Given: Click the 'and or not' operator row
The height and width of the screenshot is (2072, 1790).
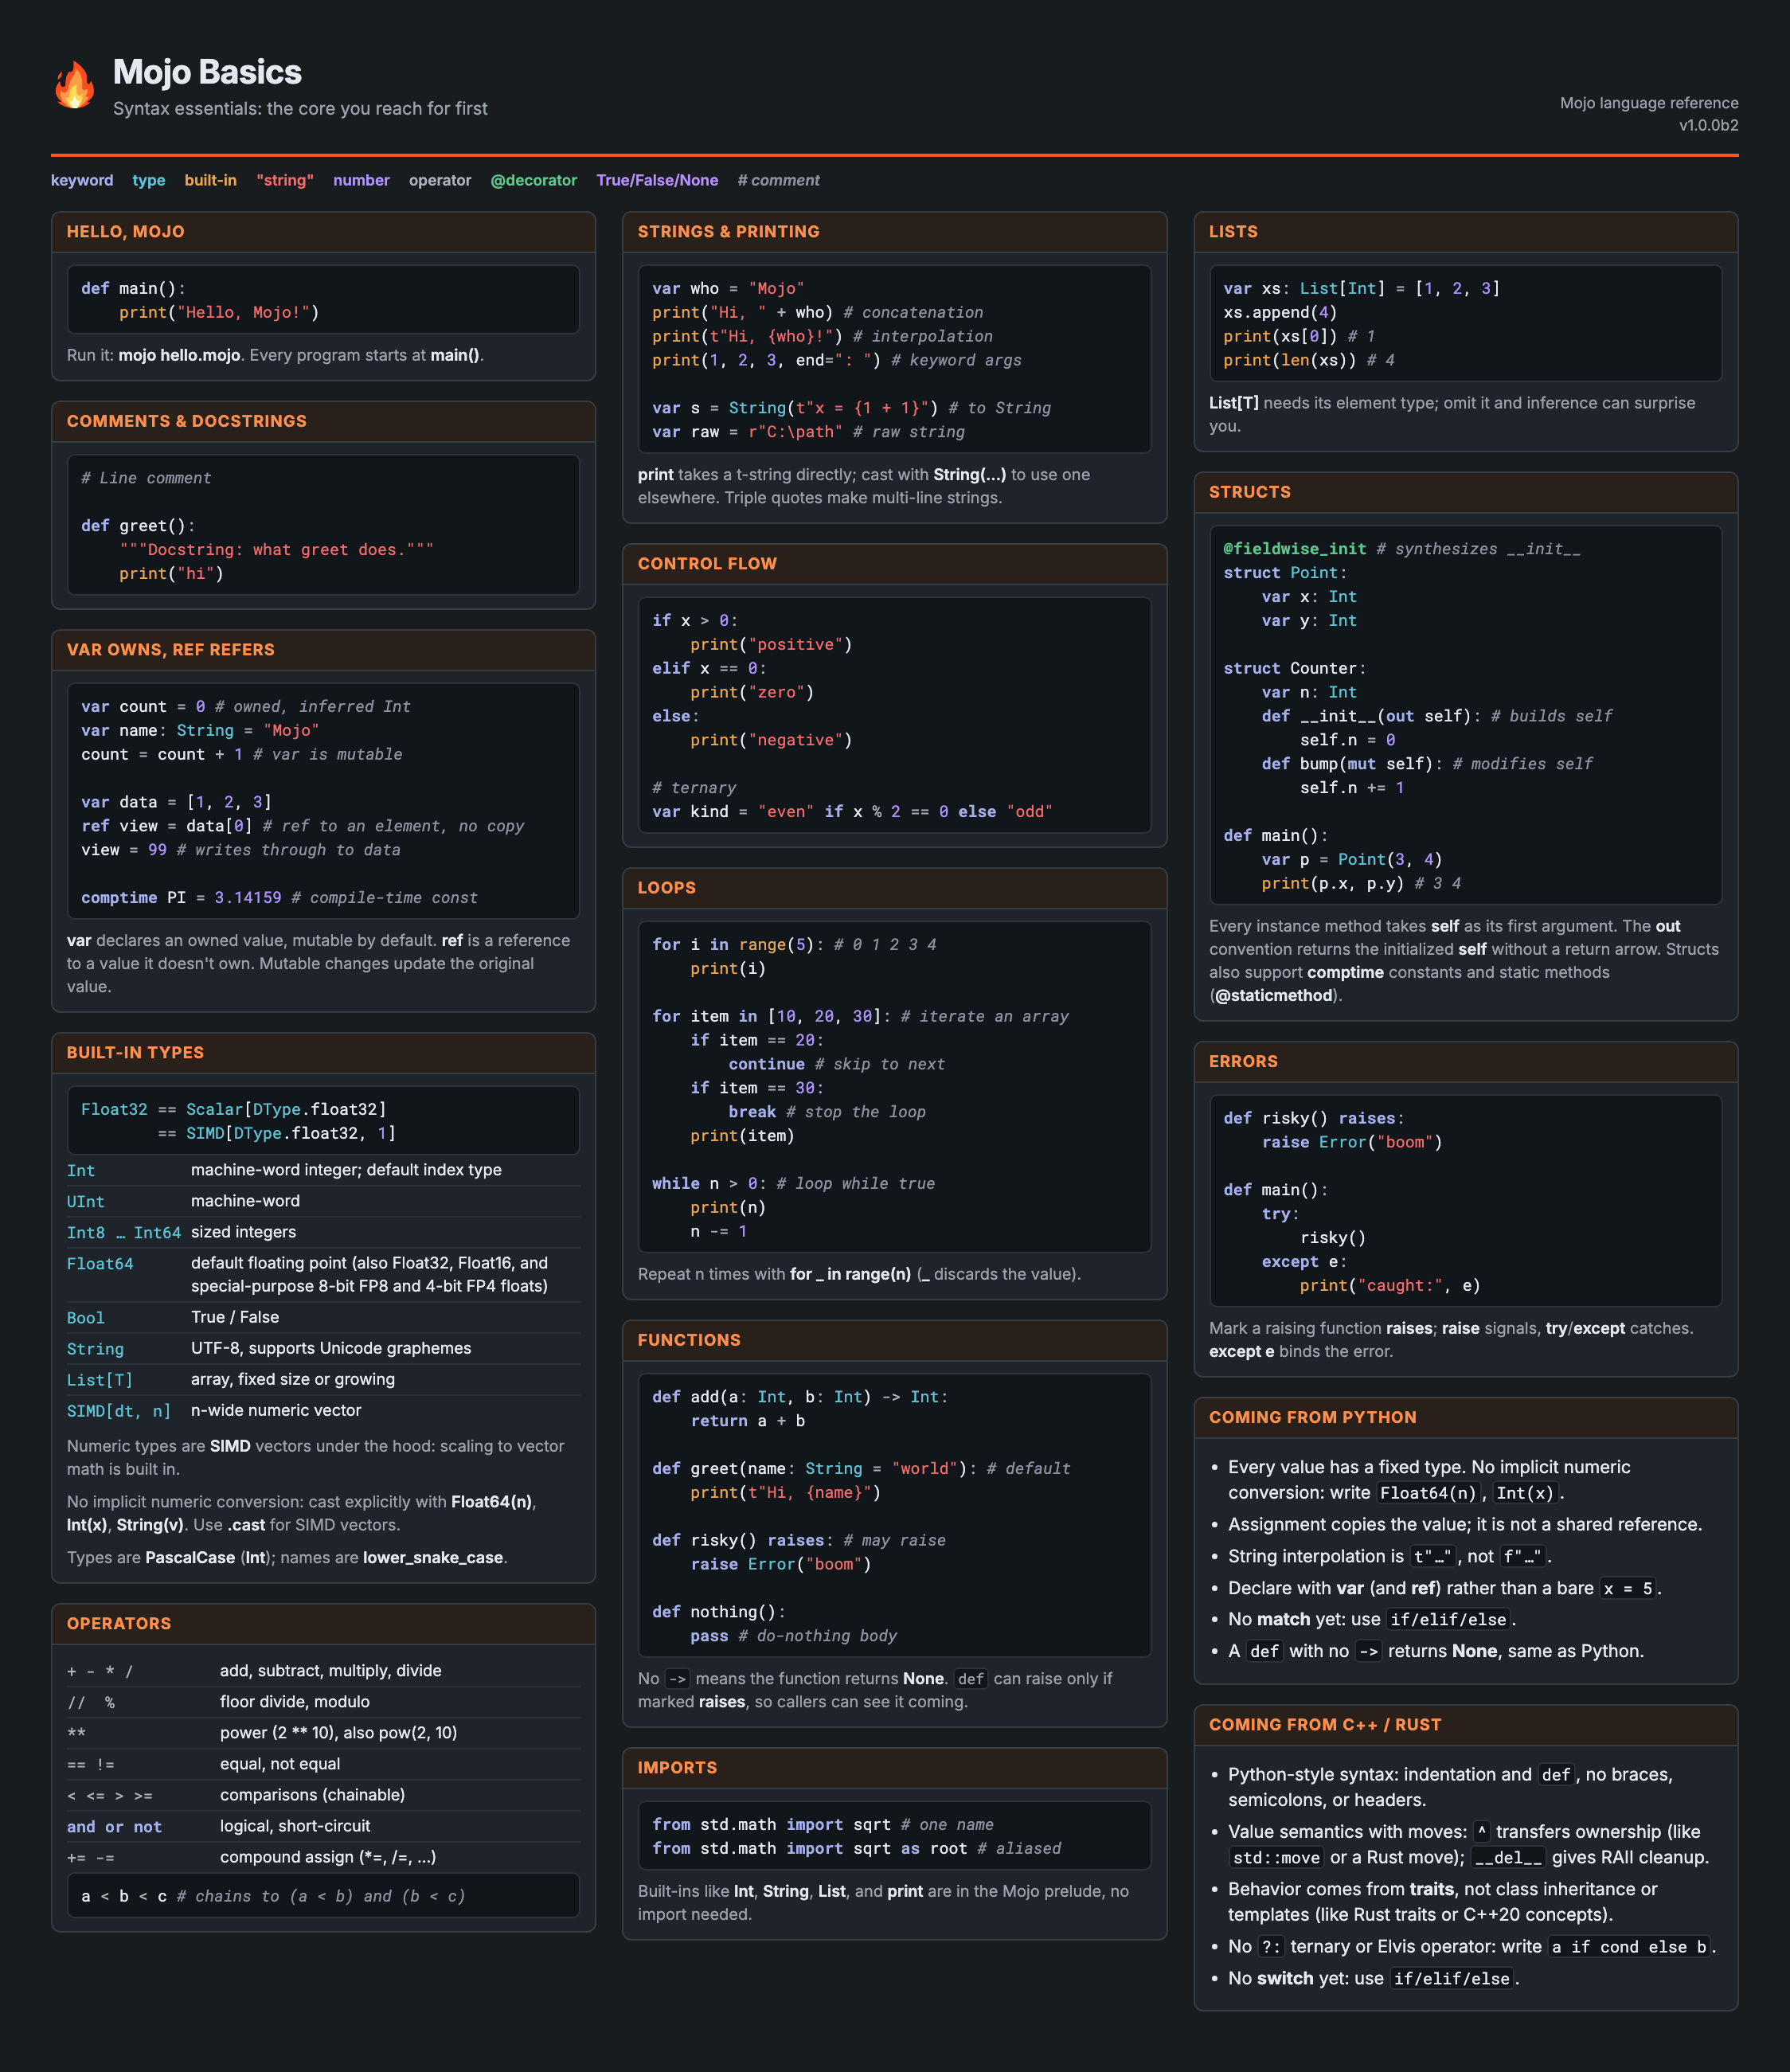Looking at the screenshot, I should pos(323,1826).
